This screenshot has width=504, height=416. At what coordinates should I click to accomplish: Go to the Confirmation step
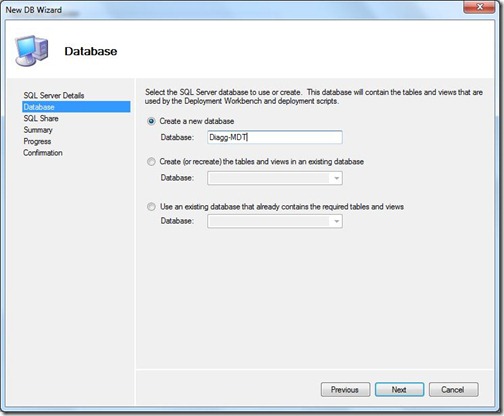click(x=43, y=153)
